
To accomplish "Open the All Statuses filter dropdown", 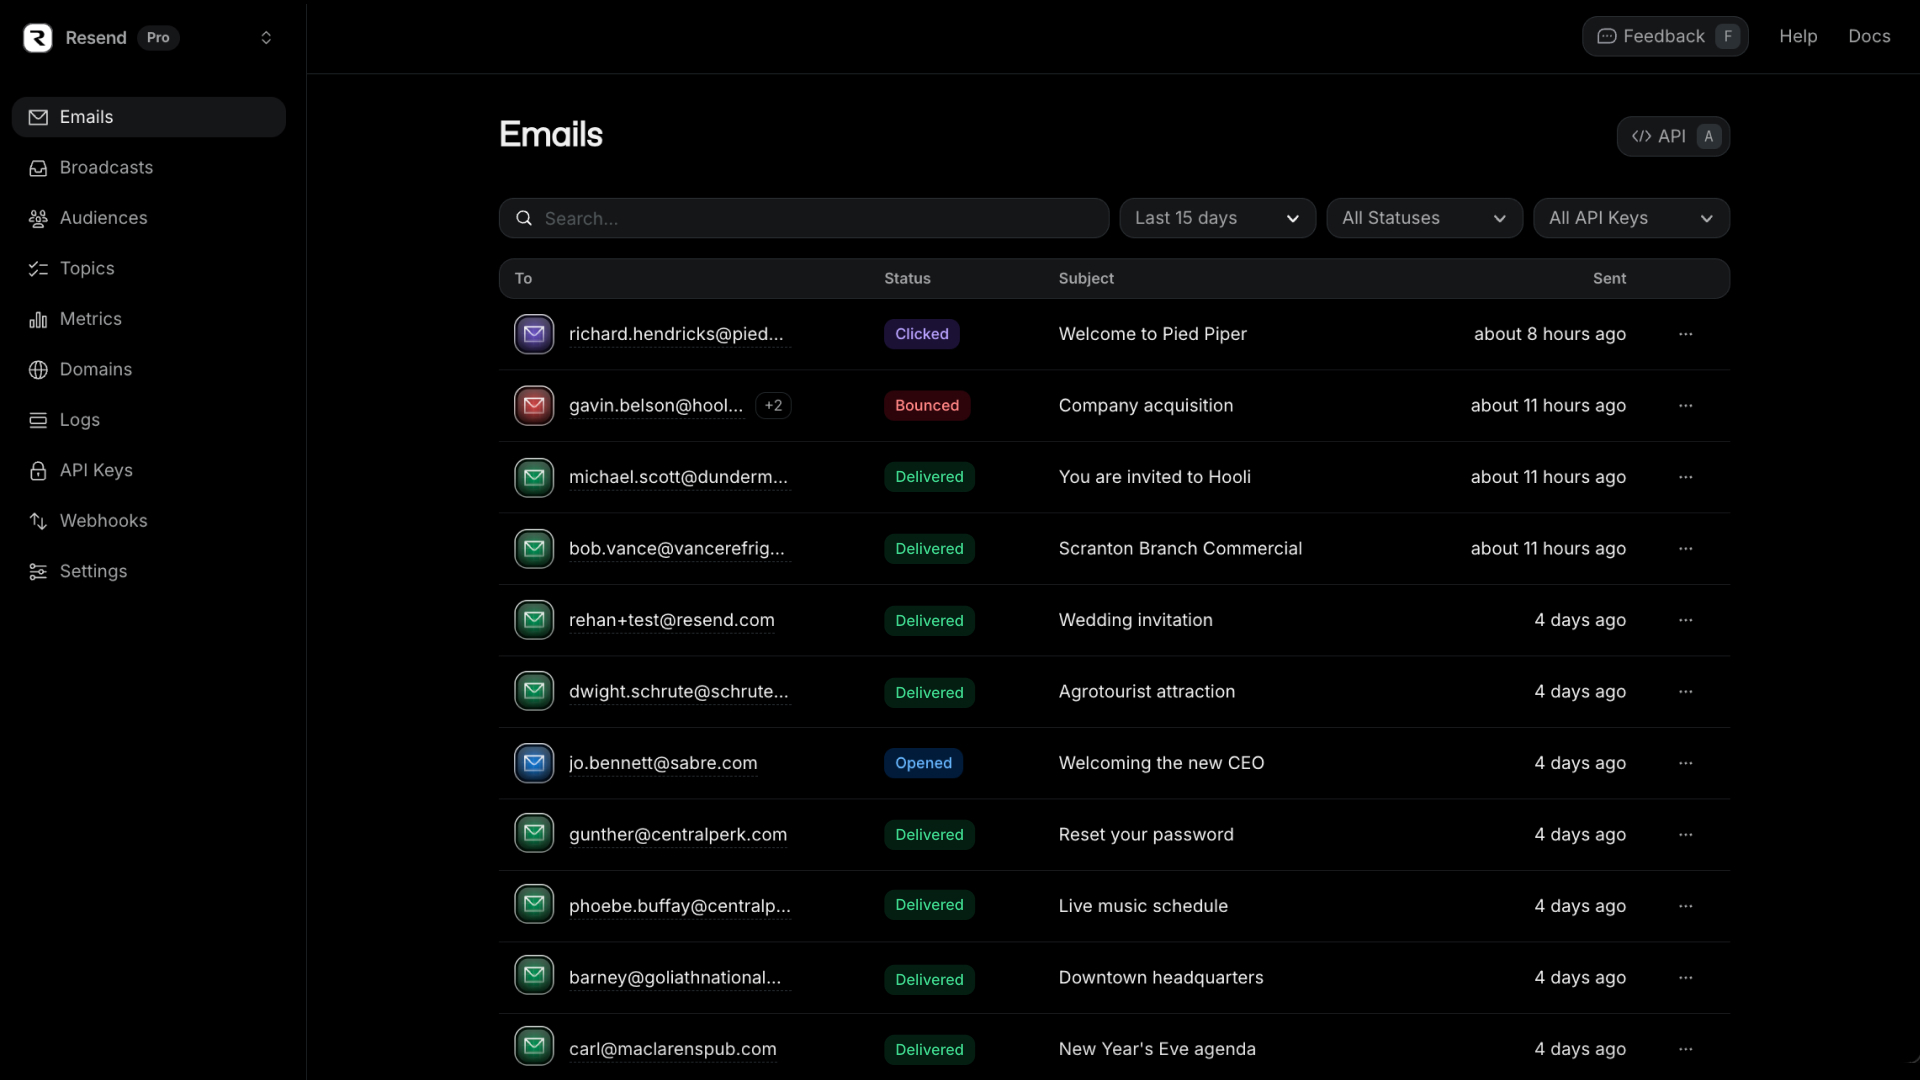I will pos(1423,218).
